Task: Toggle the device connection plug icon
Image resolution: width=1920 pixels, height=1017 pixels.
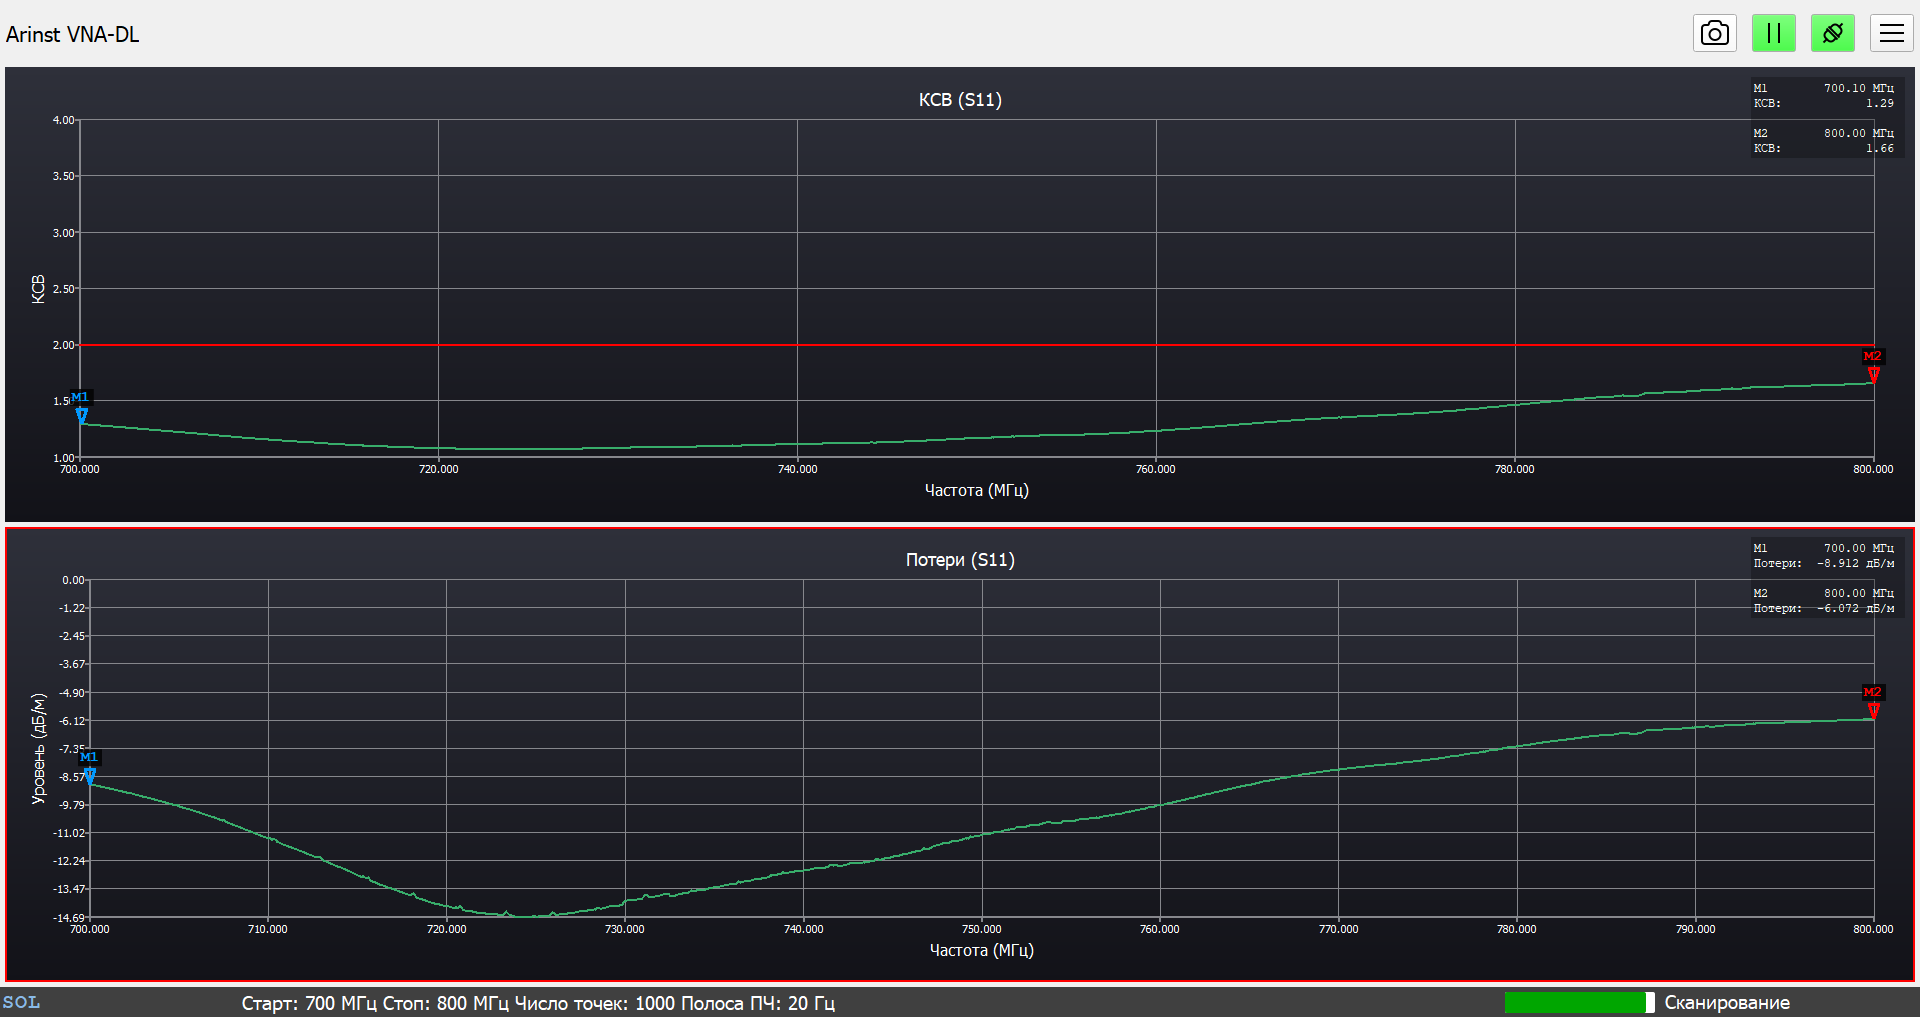Action: pyautogui.click(x=1832, y=33)
